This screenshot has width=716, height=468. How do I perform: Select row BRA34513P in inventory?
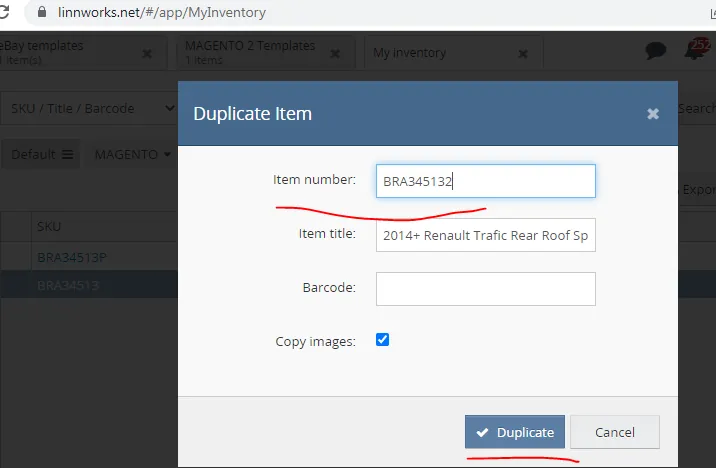72,258
